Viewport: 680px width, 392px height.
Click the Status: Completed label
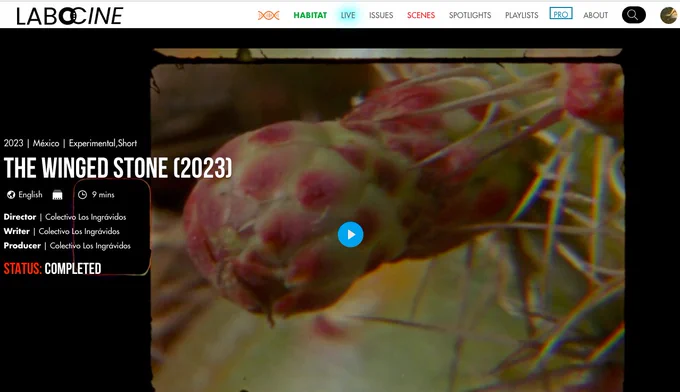tap(52, 269)
